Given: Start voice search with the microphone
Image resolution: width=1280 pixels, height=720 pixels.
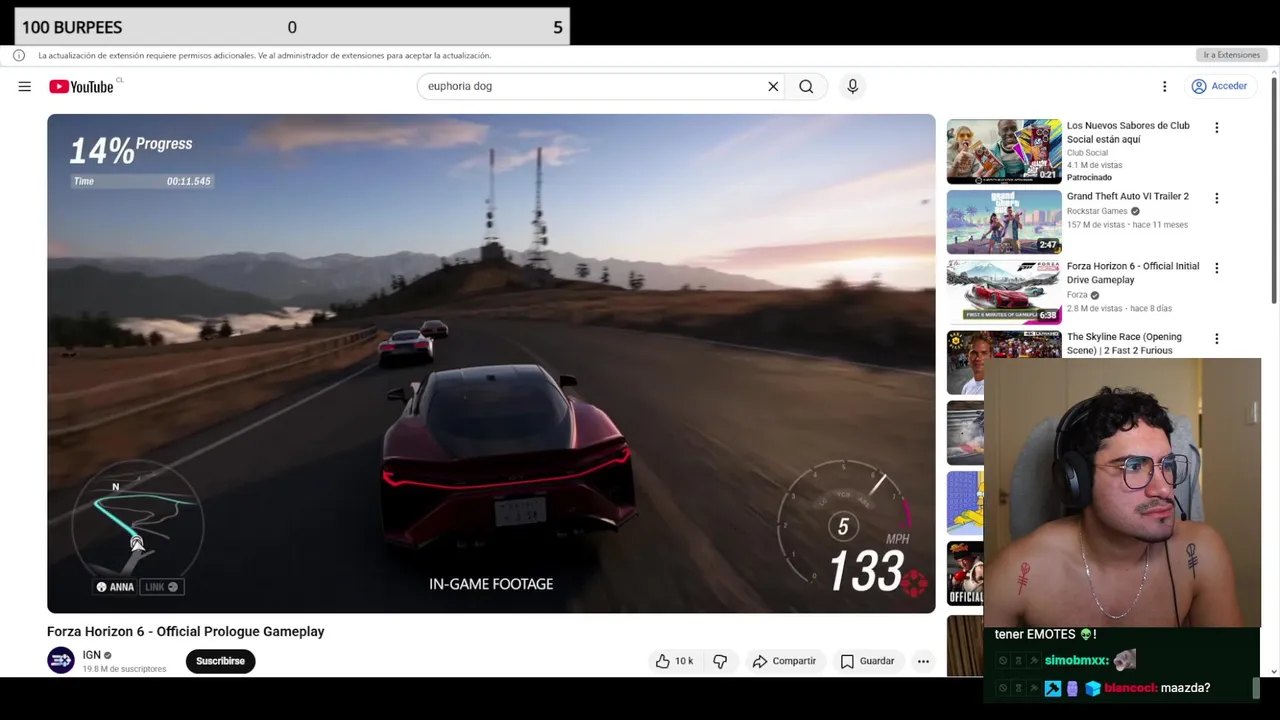Looking at the screenshot, I should 852,86.
